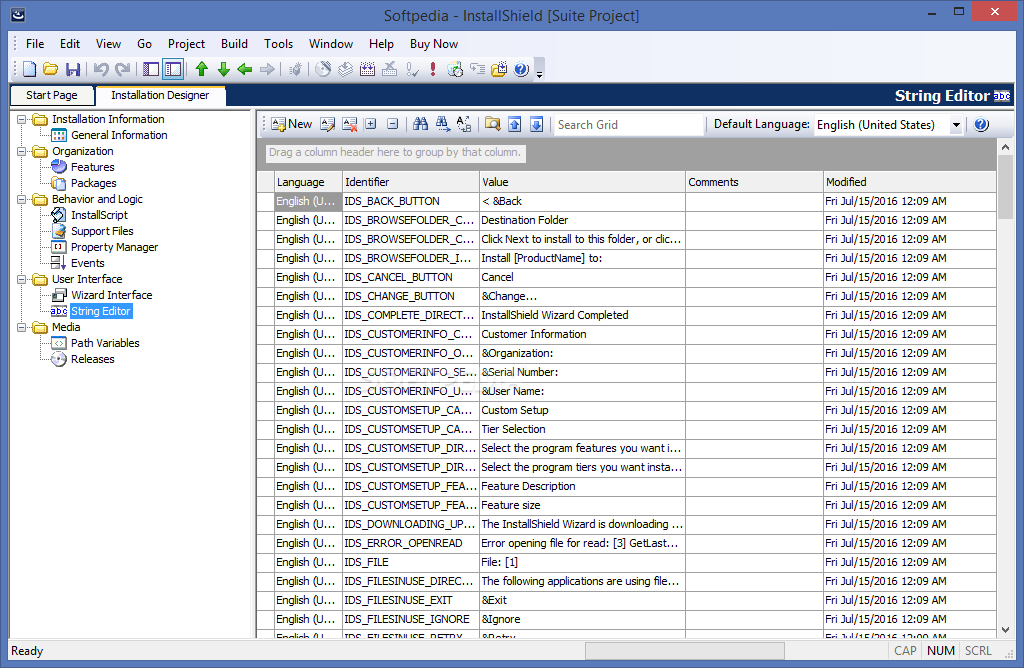The width and height of the screenshot is (1024, 668).
Task: Click the export strings up-arrow icon
Action: pos(515,124)
